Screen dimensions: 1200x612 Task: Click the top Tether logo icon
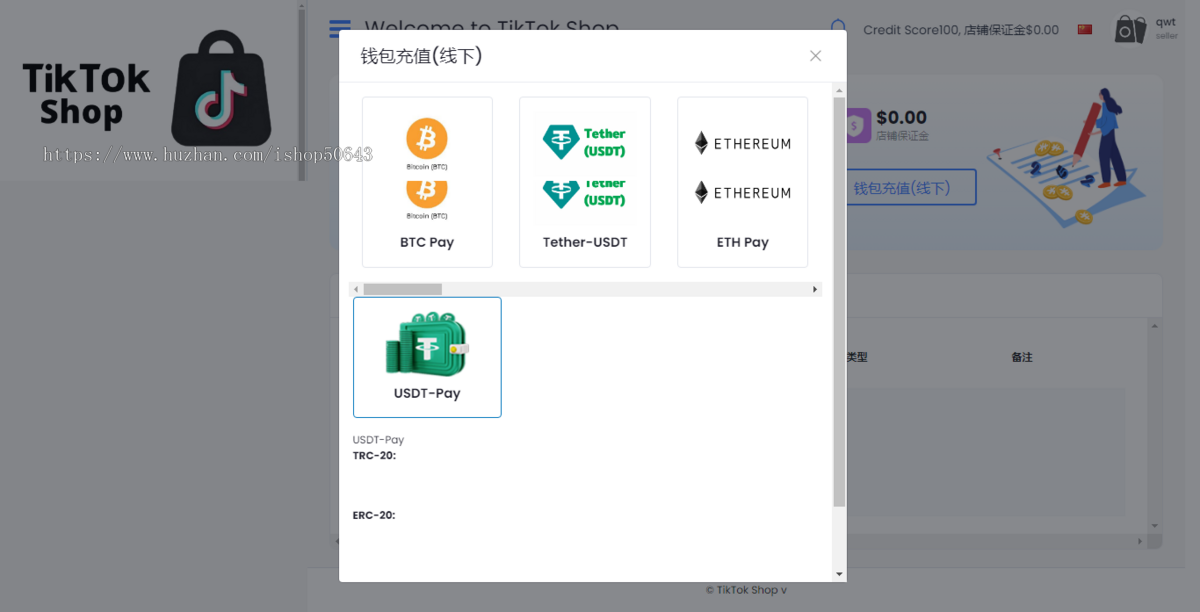[585, 142]
